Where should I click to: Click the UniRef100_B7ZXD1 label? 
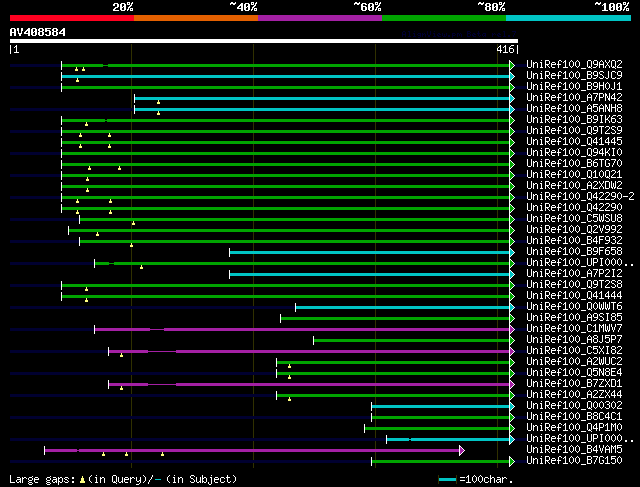point(574,383)
